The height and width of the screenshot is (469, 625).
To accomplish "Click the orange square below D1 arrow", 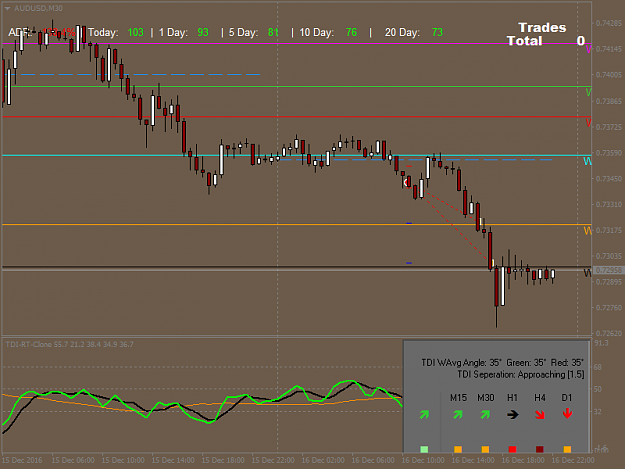I will click(x=567, y=449).
